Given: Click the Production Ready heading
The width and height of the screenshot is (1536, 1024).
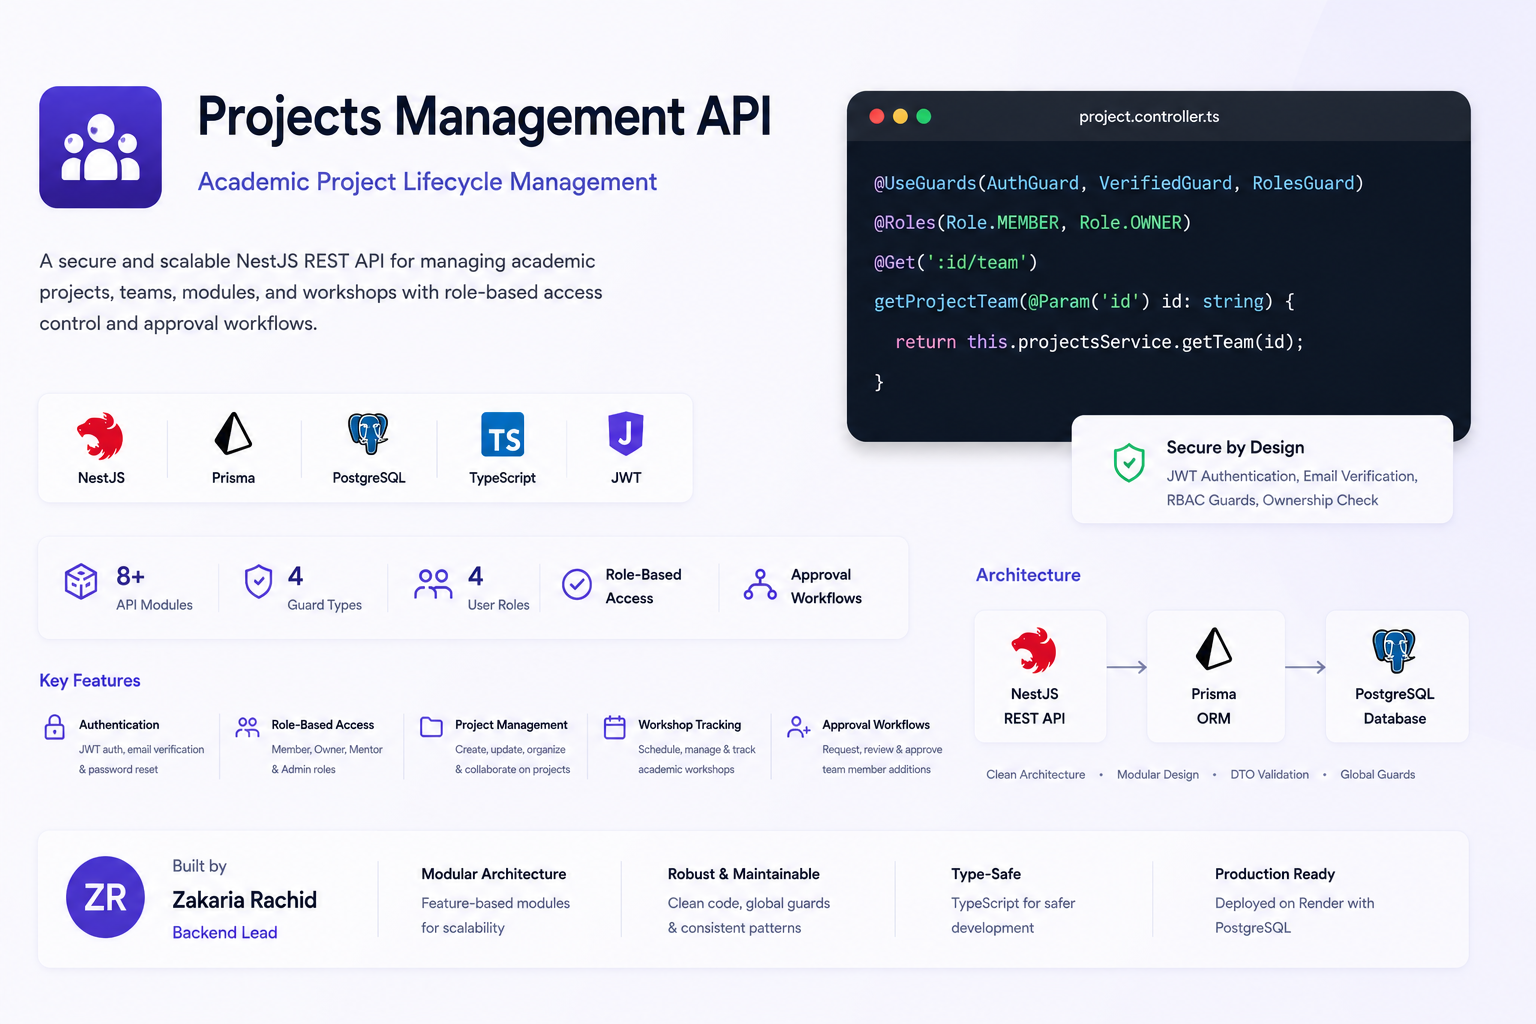Looking at the screenshot, I should click(1275, 874).
